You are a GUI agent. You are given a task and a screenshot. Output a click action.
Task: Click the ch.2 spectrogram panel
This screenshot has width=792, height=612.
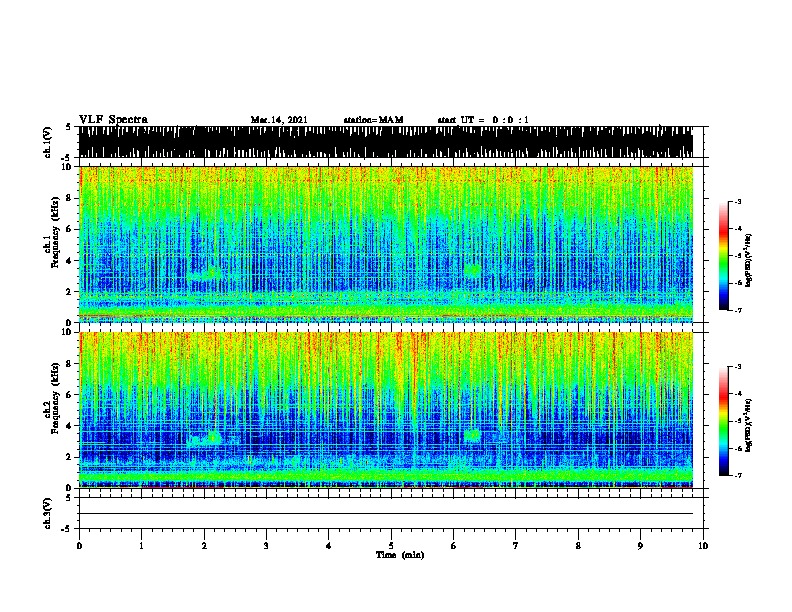(386, 410)
